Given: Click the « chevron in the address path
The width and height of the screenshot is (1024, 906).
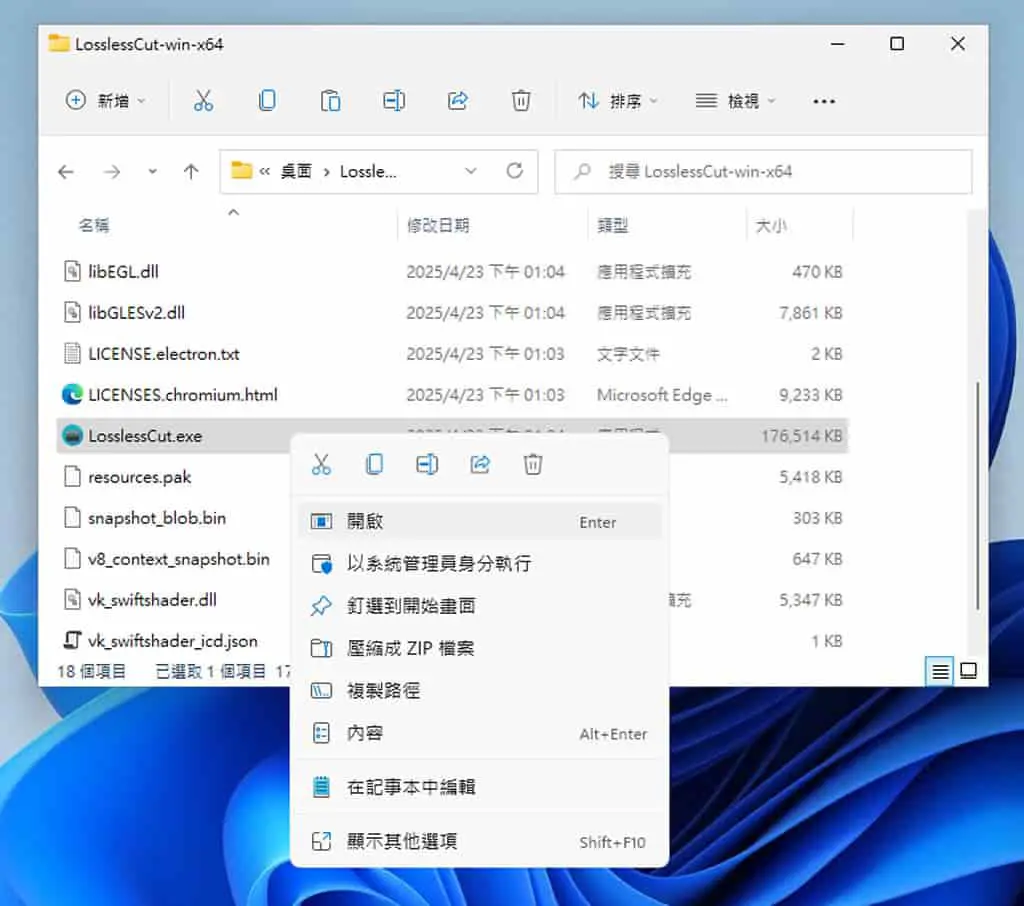Looking at the screenshot, I should pos(264,172).
